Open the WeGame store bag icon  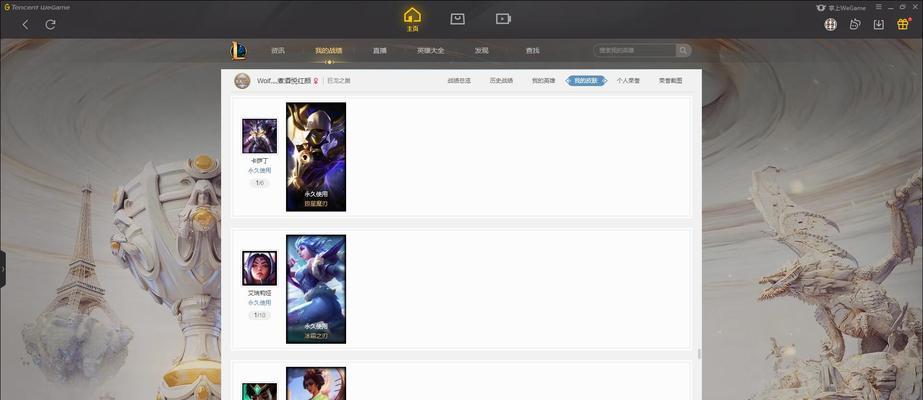coord(457,19)
